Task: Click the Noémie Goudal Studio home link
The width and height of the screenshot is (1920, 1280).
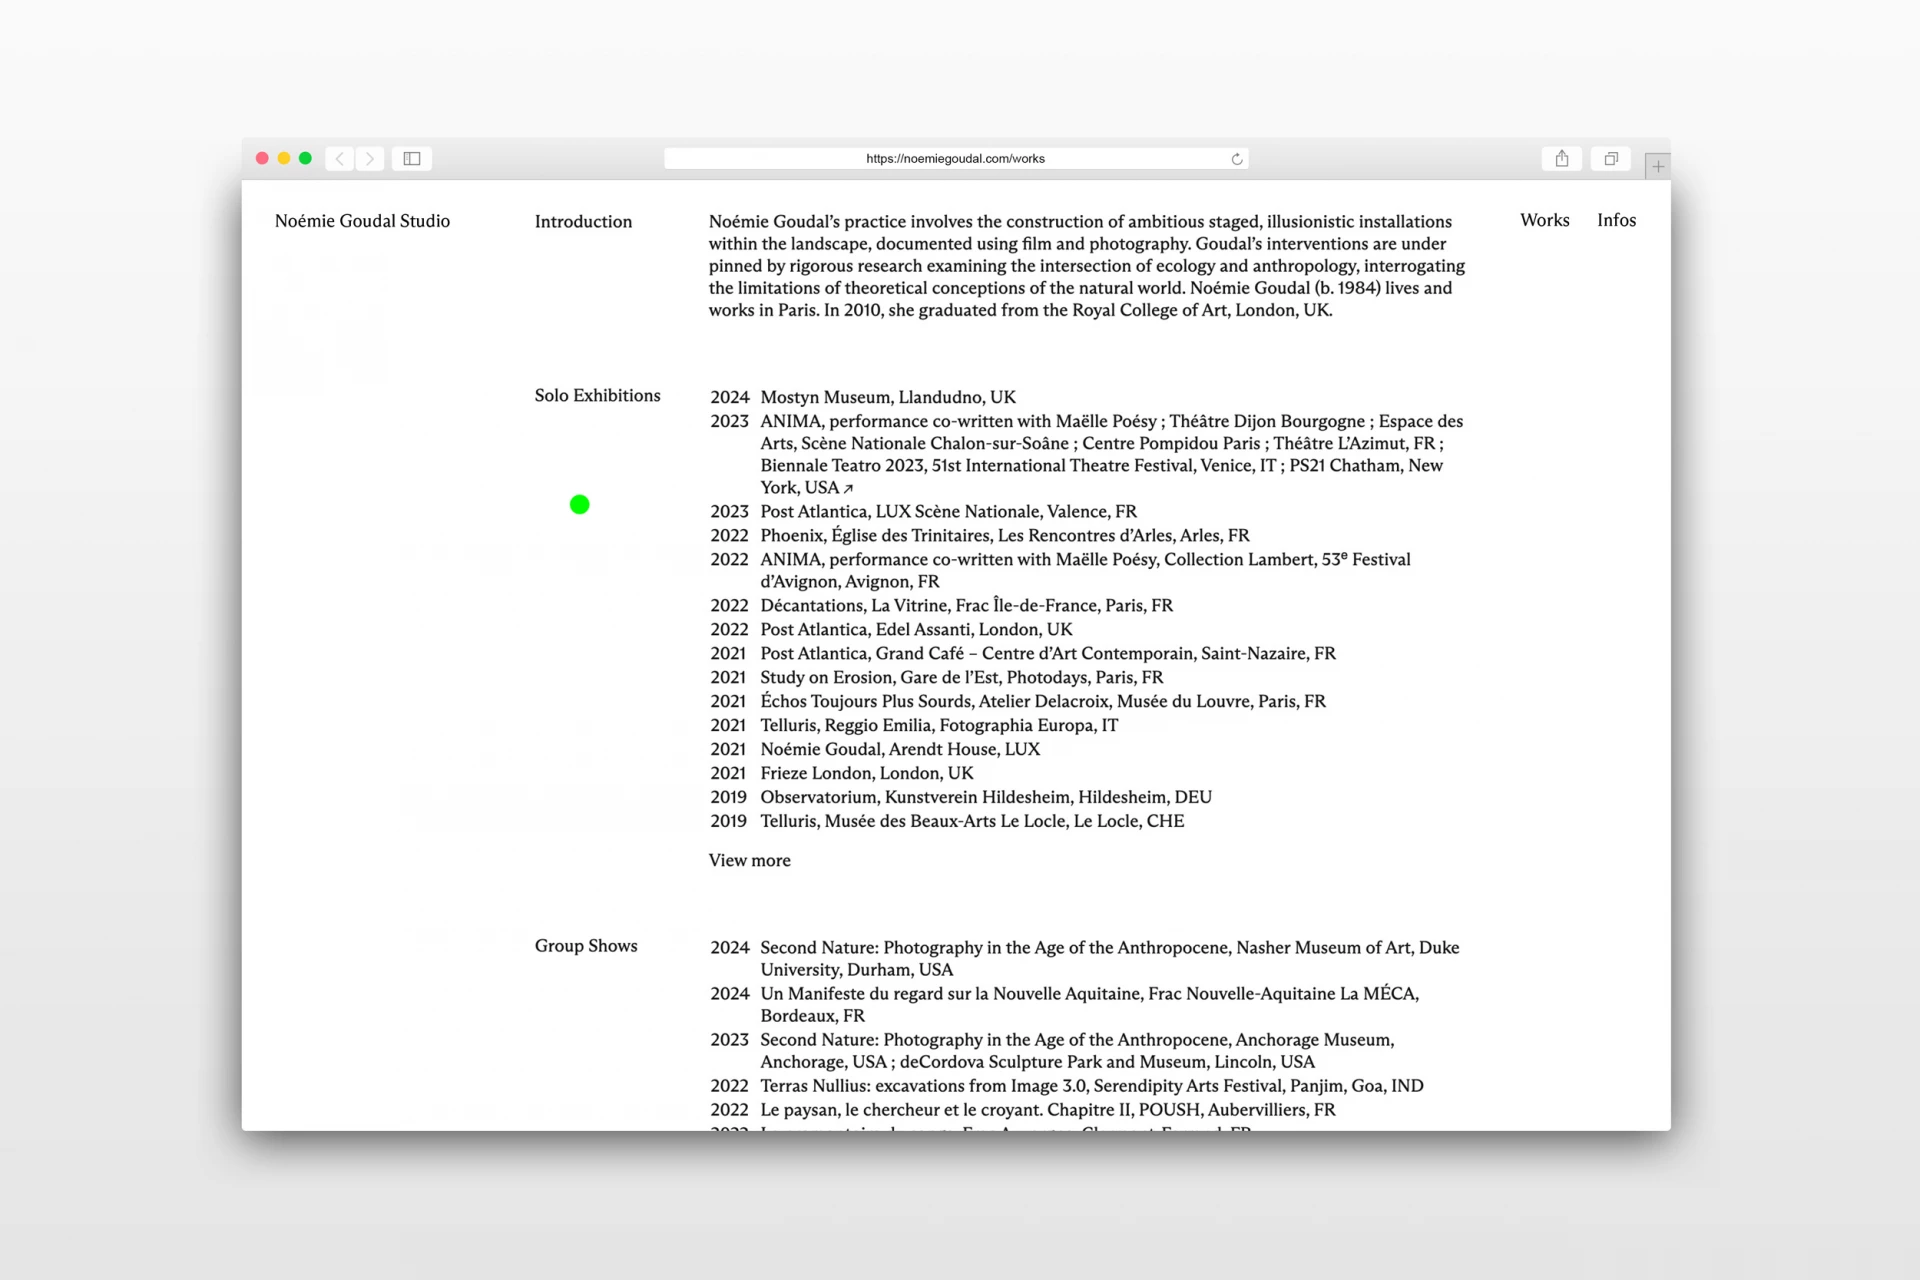Action: [362, 221]
